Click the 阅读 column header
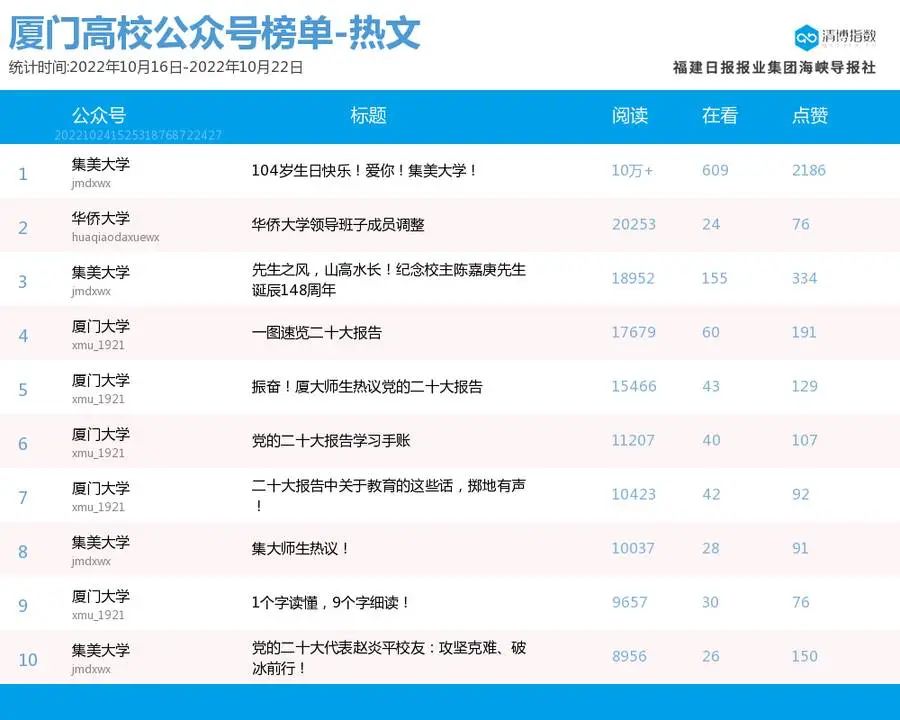The height and width of the screenshot is (720, 900). click(630, 115)
